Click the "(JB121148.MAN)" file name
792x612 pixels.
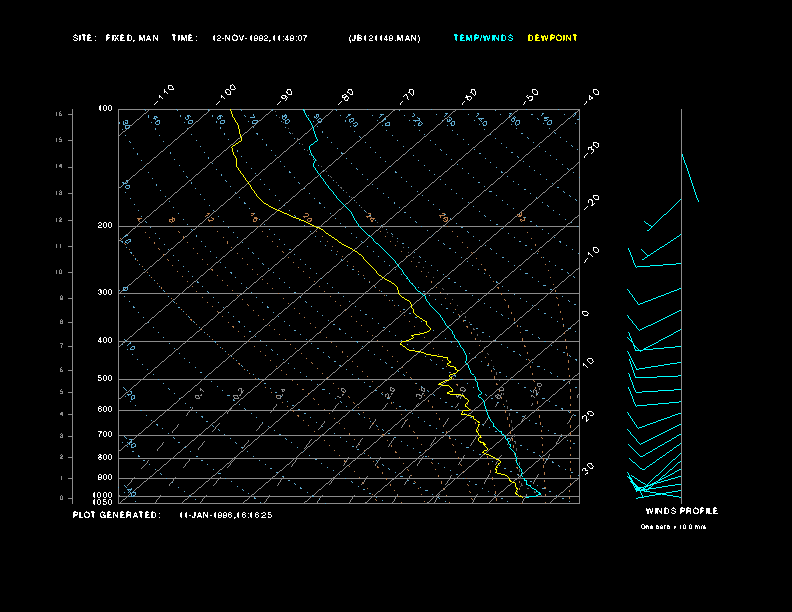click(384, 38)
